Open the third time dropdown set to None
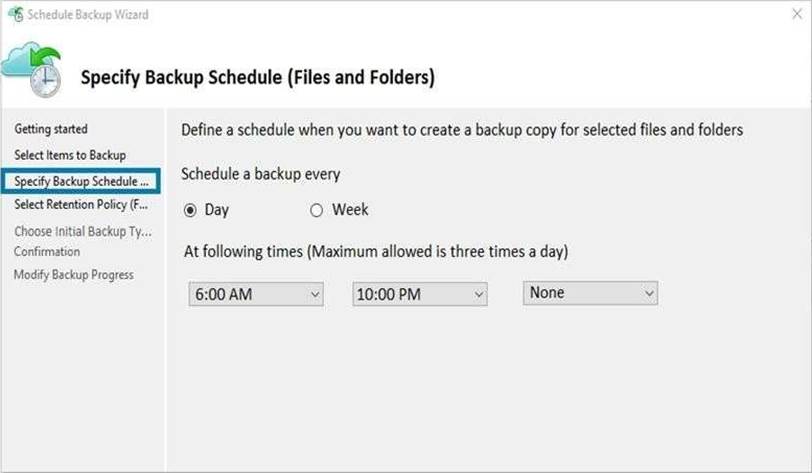Screen dimensions: 812x473 point(590,293)
